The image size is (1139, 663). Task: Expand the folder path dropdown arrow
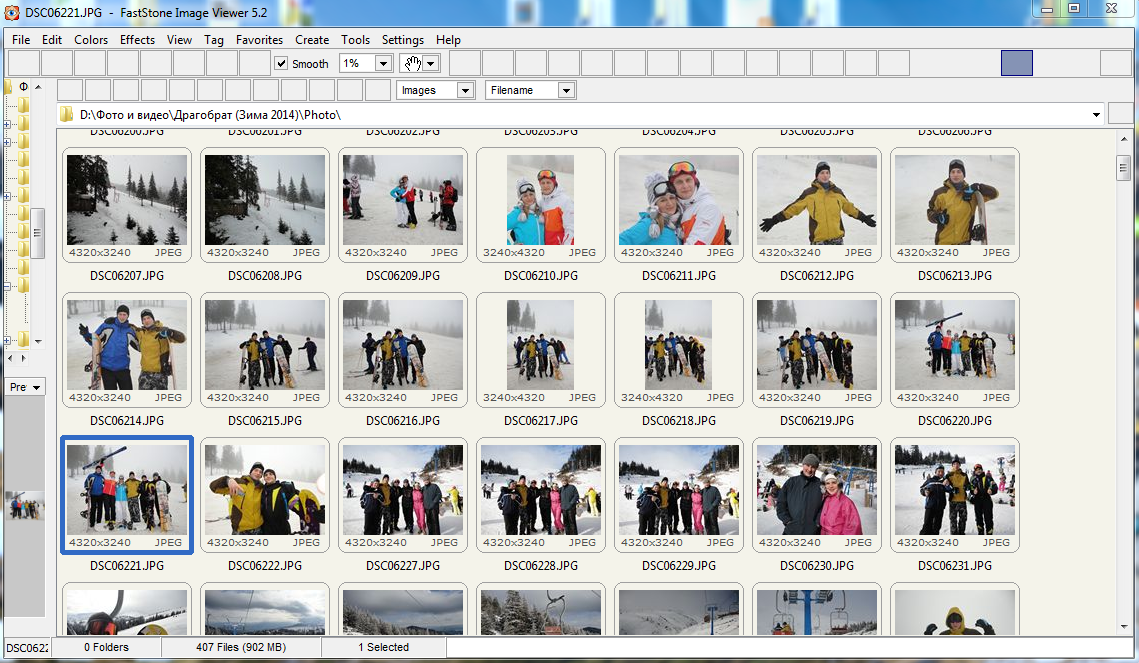[x=1094, y=114]
